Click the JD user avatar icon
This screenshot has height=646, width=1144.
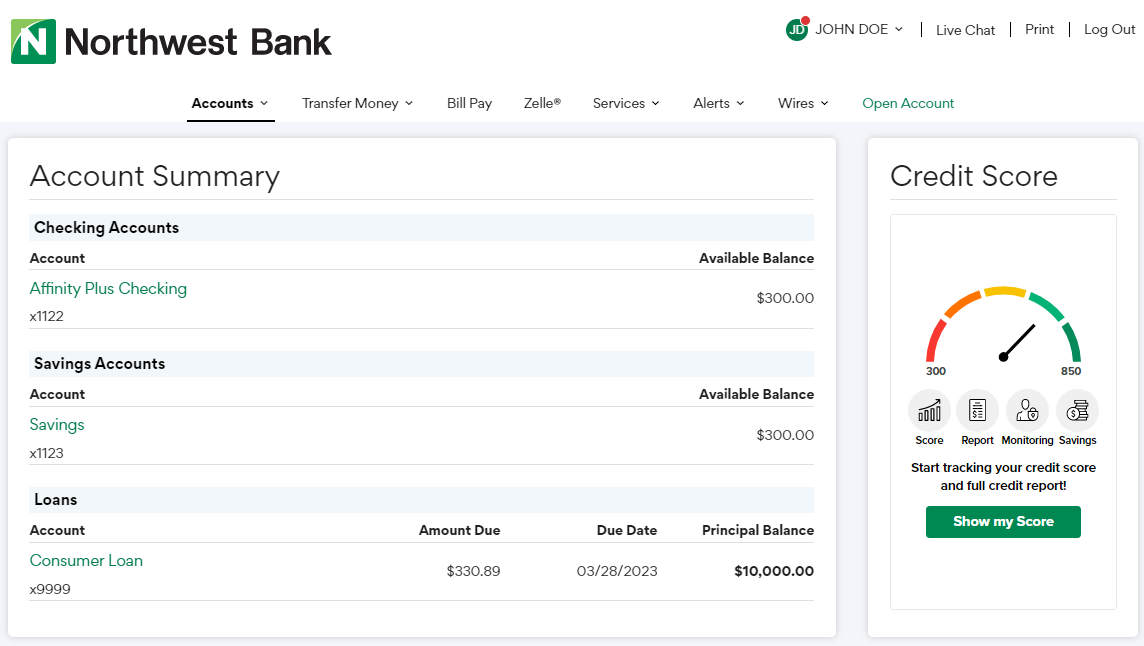click(797, 30)
